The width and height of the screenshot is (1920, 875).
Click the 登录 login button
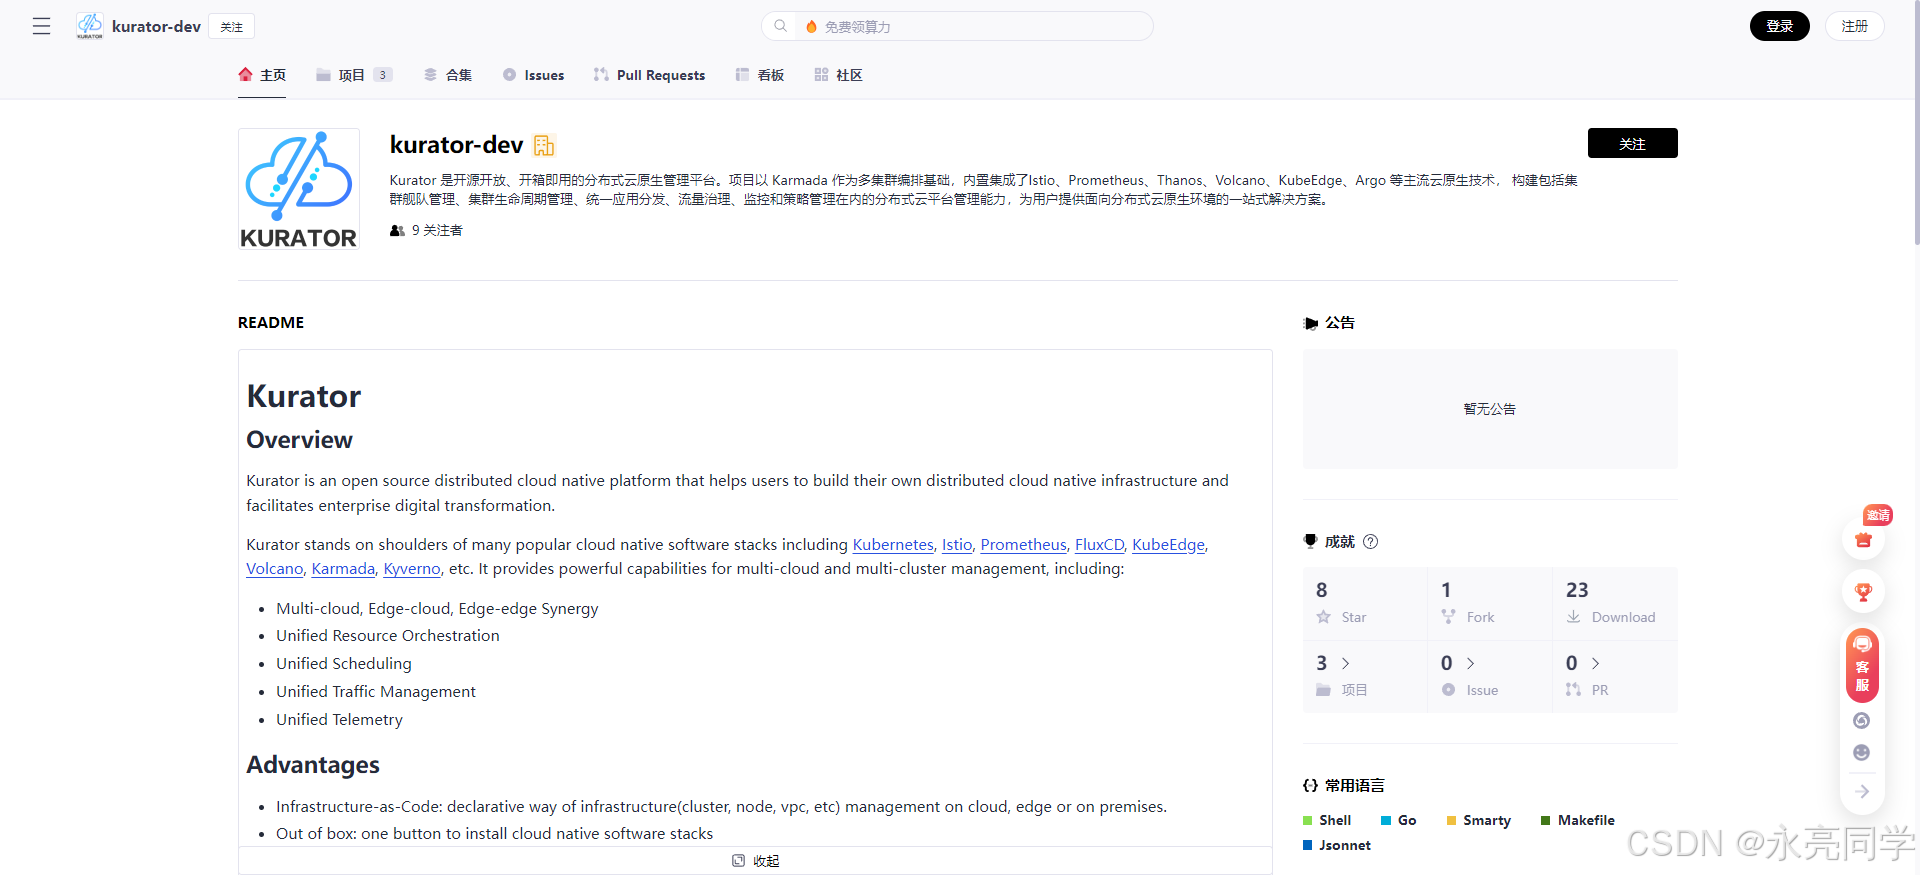[x=1779, y=26]
